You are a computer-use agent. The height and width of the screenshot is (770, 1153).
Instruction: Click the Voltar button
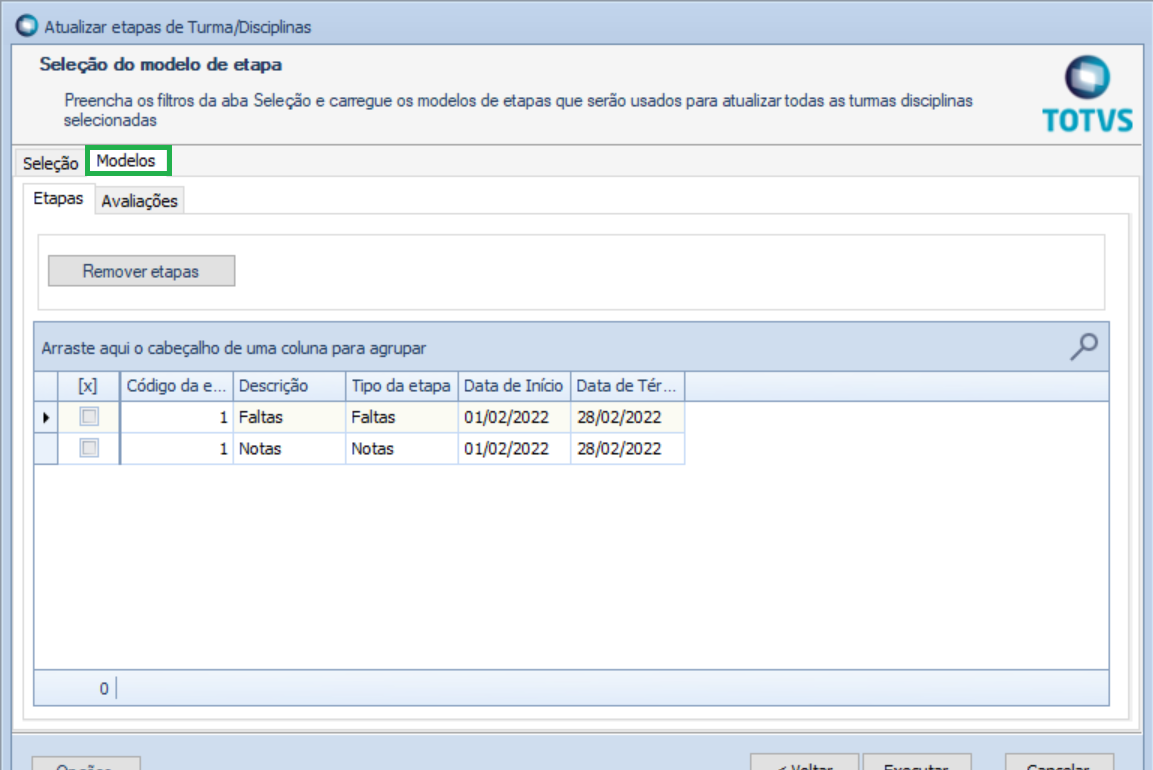pos(804,763)
